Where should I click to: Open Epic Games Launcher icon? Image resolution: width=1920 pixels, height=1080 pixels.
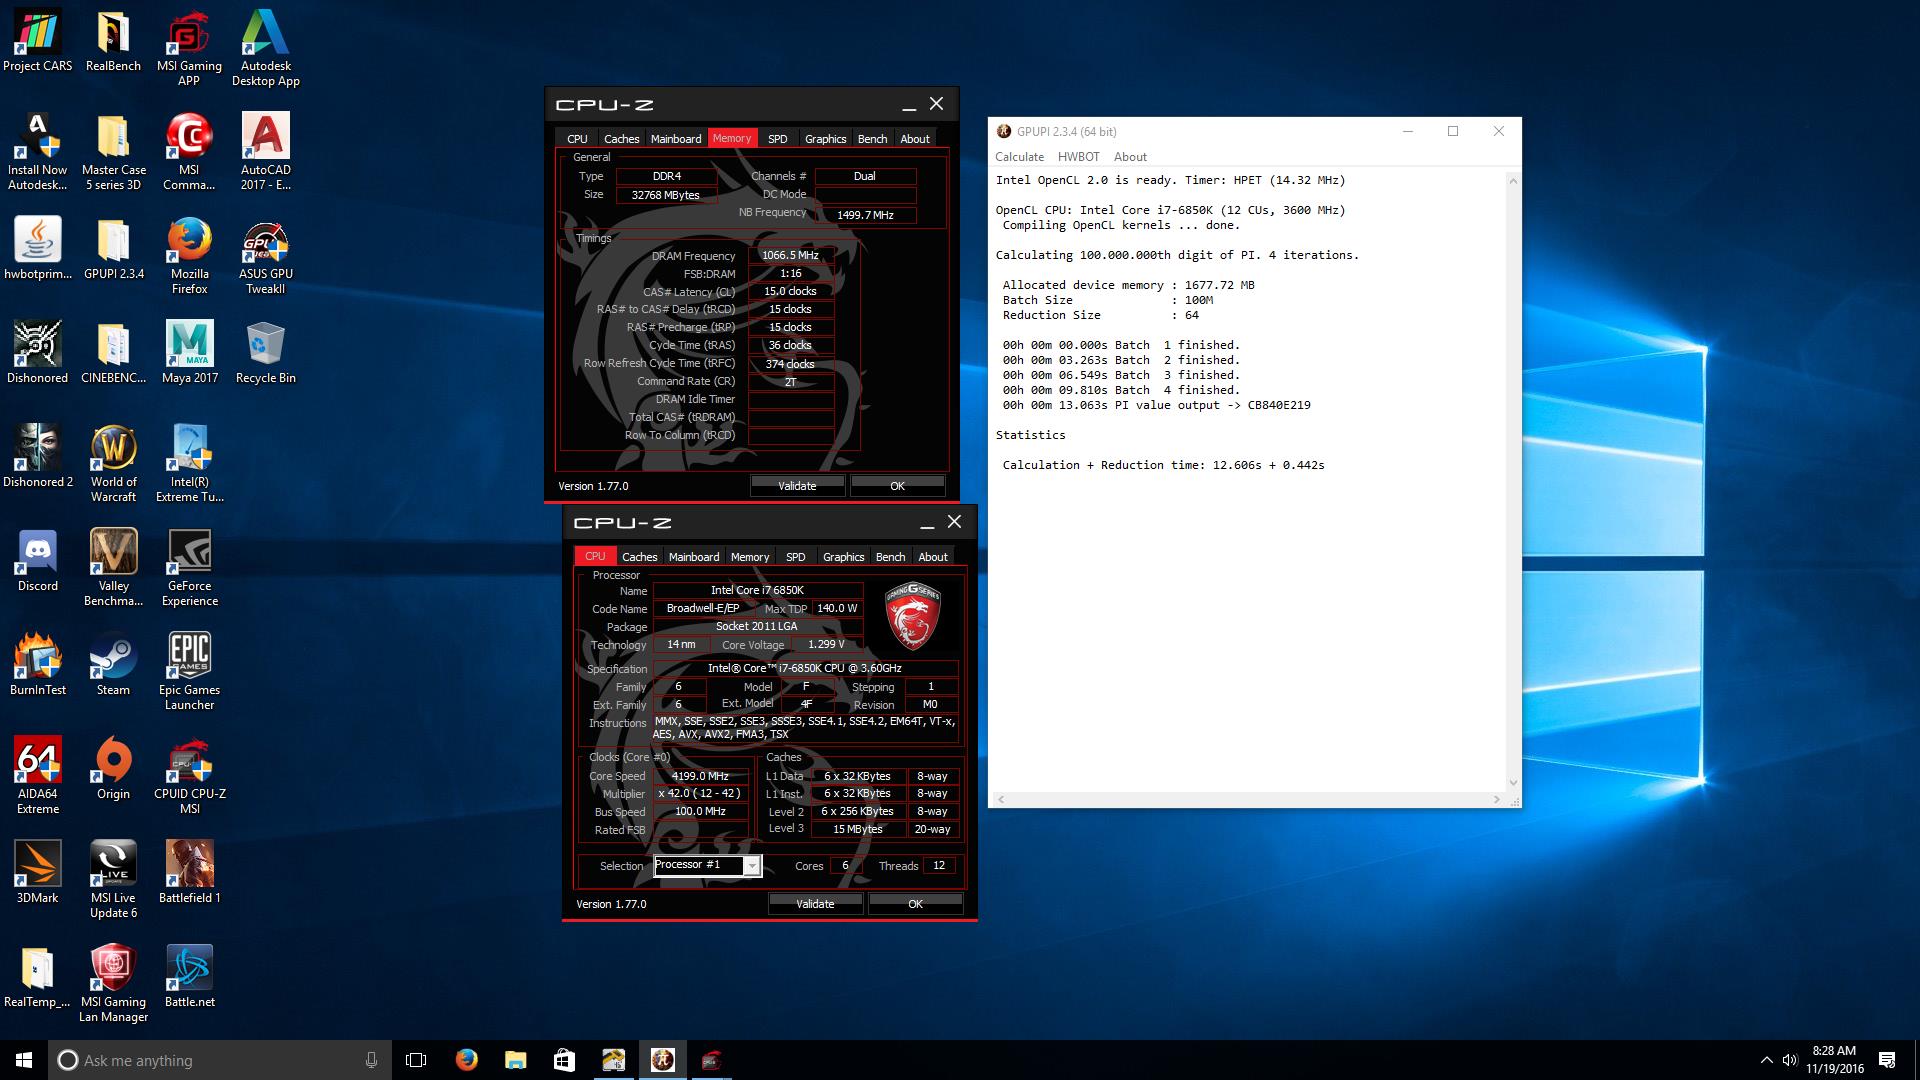(189, 672)
